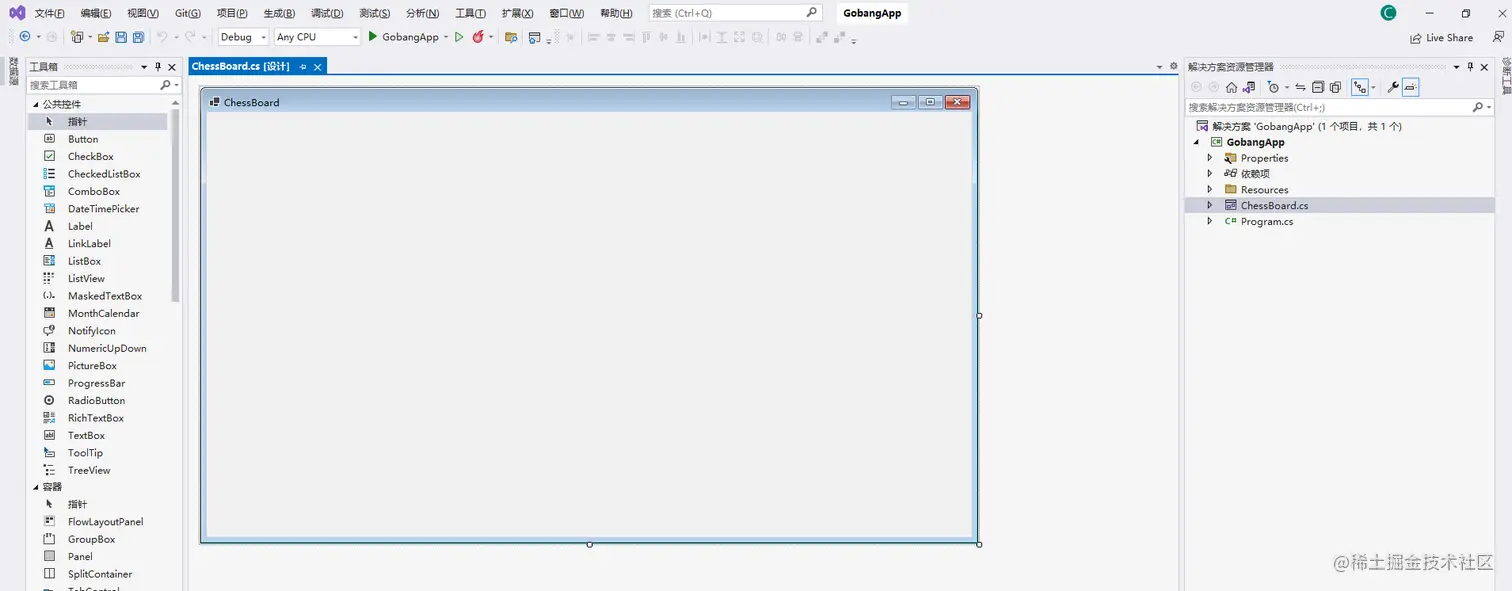Screen dimensions: 1512x591
Task: Select the ComboBox control in toolbox
Action: [94, 192]
